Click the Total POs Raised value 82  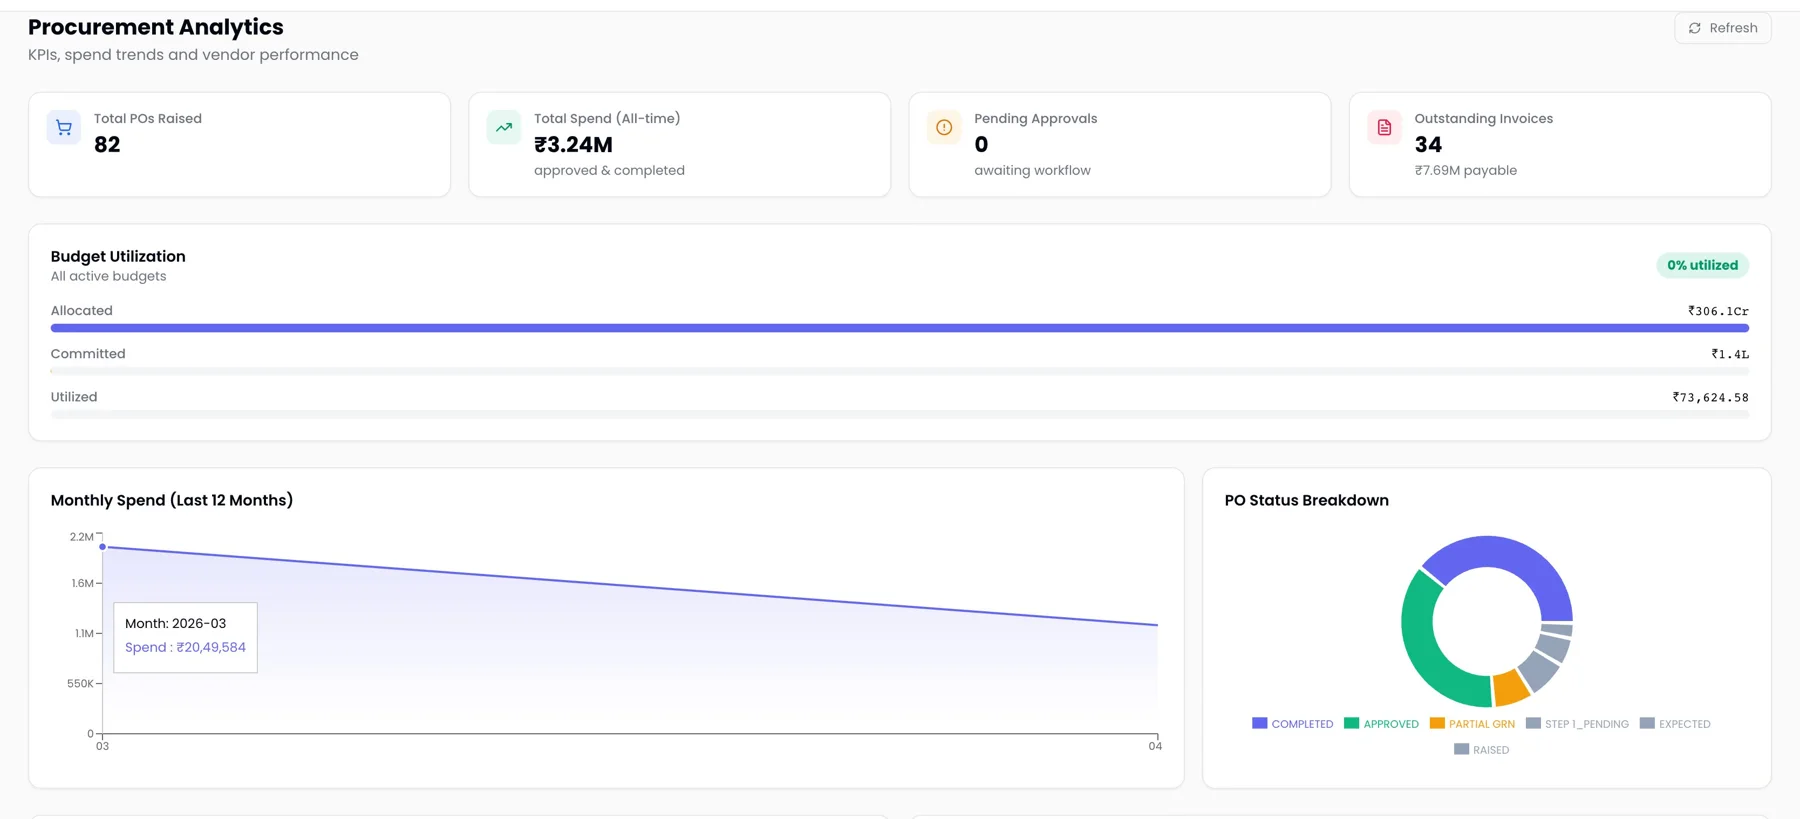107,145
